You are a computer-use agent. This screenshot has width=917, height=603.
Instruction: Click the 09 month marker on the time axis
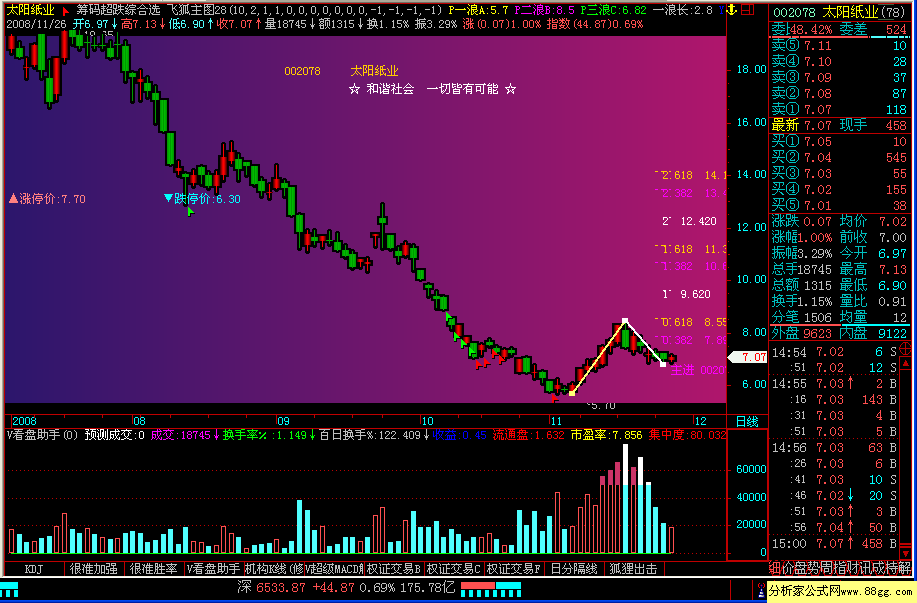pyautogui.click(x=283, y=421)
